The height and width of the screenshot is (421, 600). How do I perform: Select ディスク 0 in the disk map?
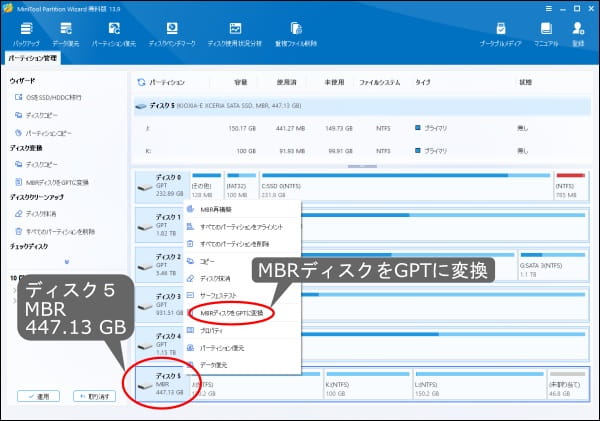(162, 186)
